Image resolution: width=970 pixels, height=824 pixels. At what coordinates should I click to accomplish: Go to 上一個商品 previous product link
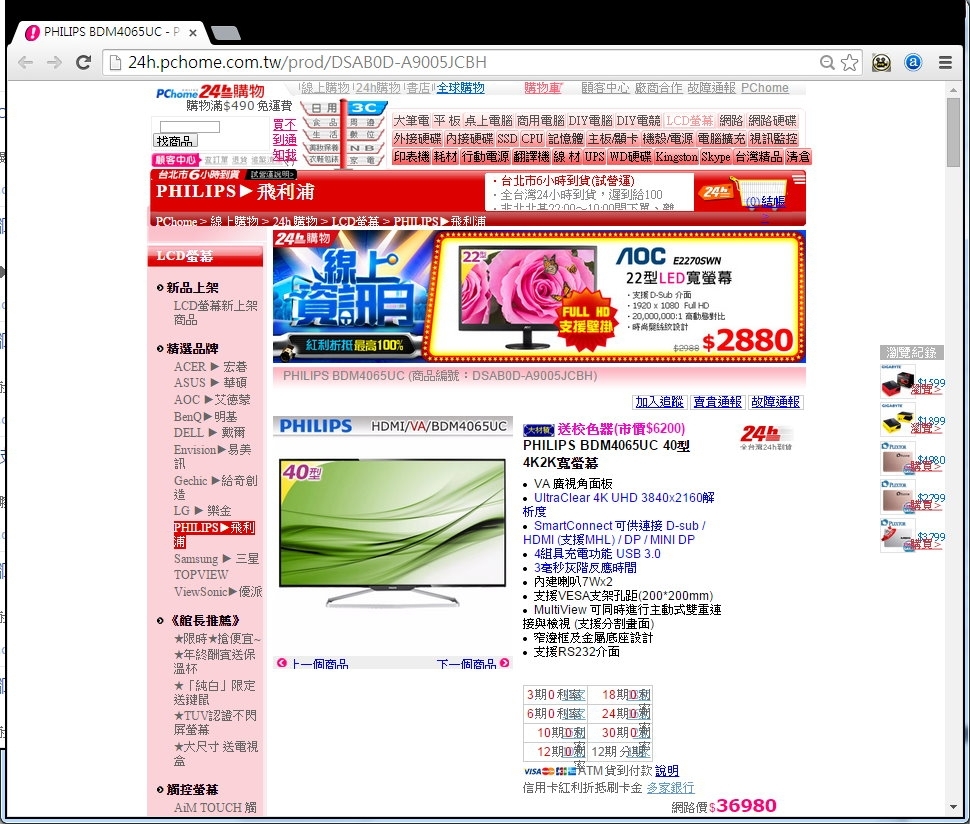319,664
